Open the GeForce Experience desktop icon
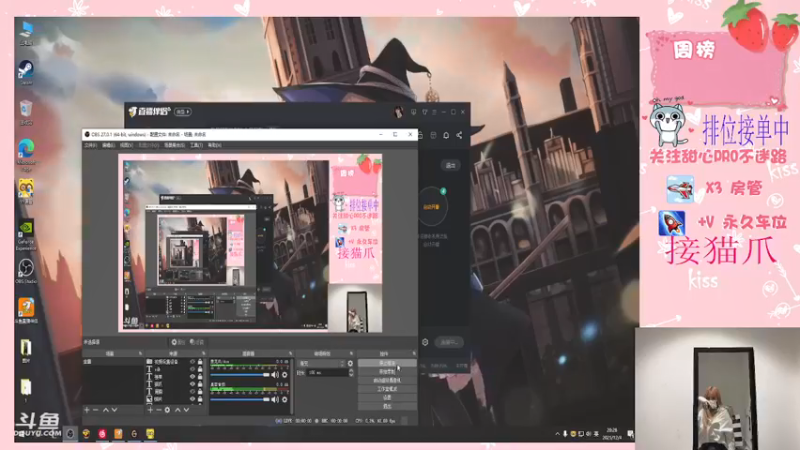The height and width of the screenshot is (450, 800). point(26,235)
